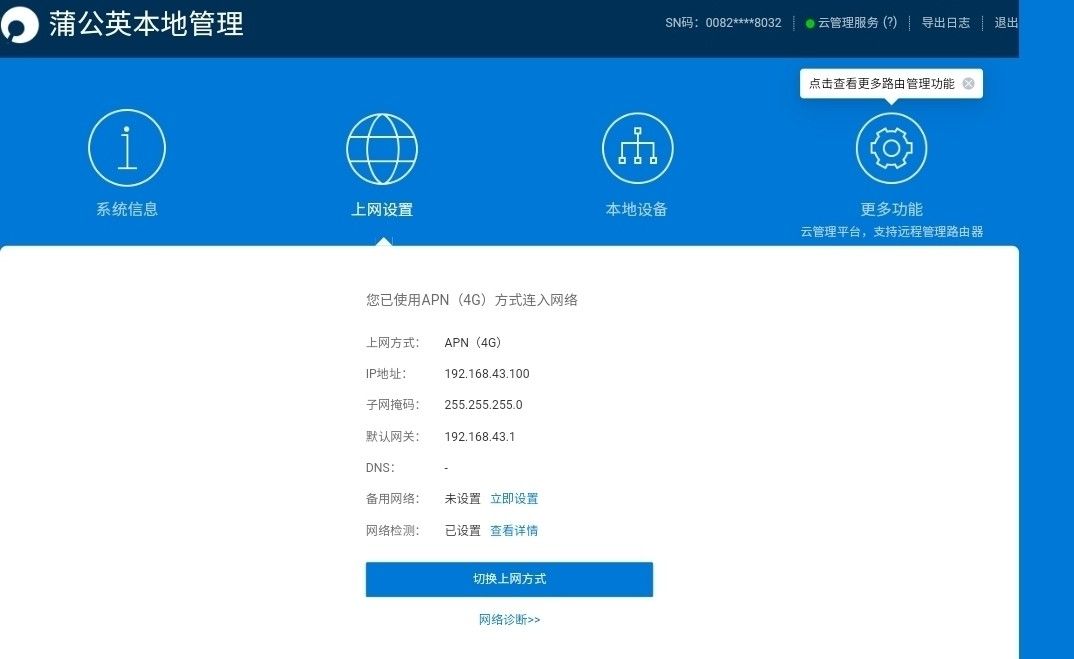Open the 系统信息 info circle icon
This screenshot has height=659, width=1074.
pyautogui.click(x=127, y=148)
